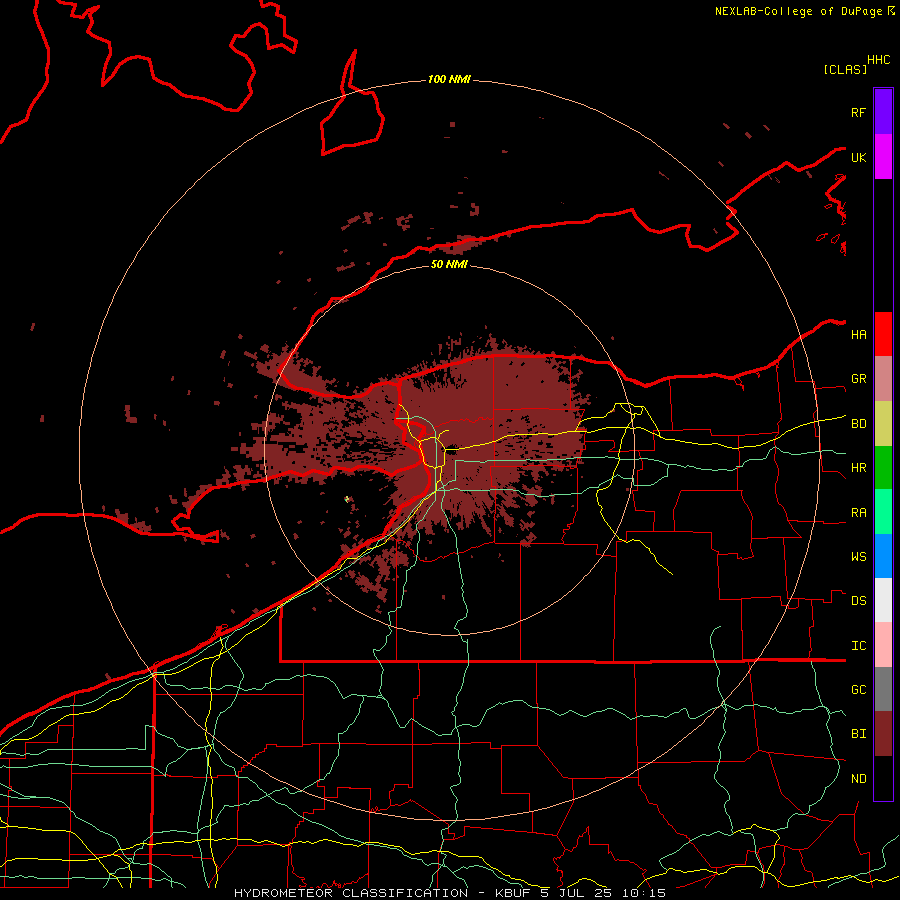Viewport: 900px width, 900px height.
Task: Click the 'RA' legend label
Action: (x=858, y=513)
